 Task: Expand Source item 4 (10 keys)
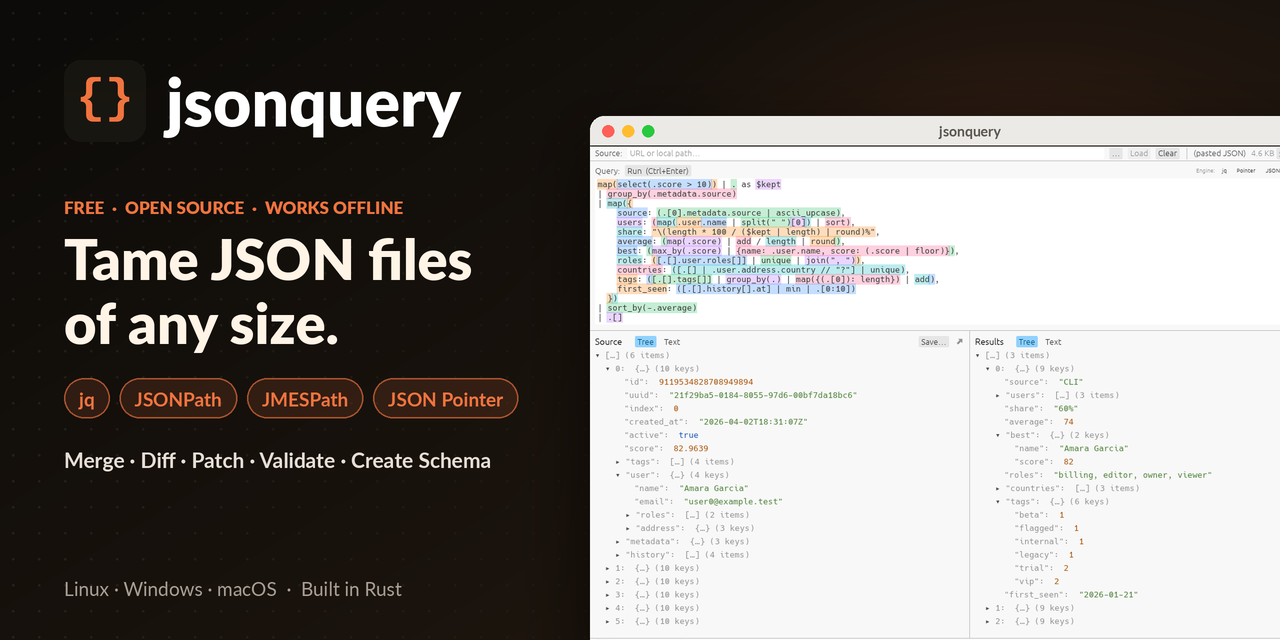coord(608,608)
